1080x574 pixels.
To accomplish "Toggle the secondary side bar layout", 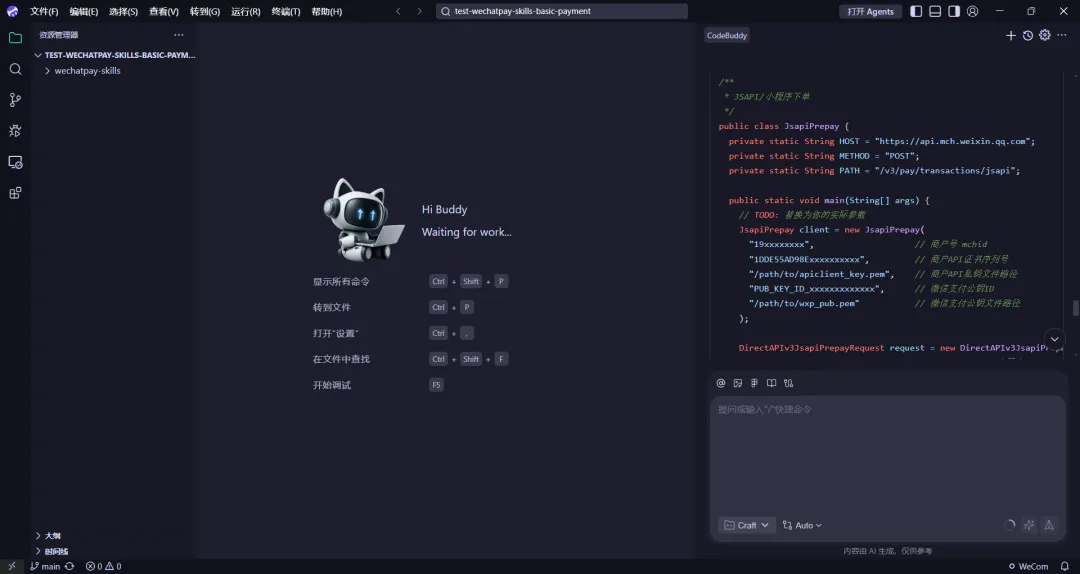I will (954, 11).
